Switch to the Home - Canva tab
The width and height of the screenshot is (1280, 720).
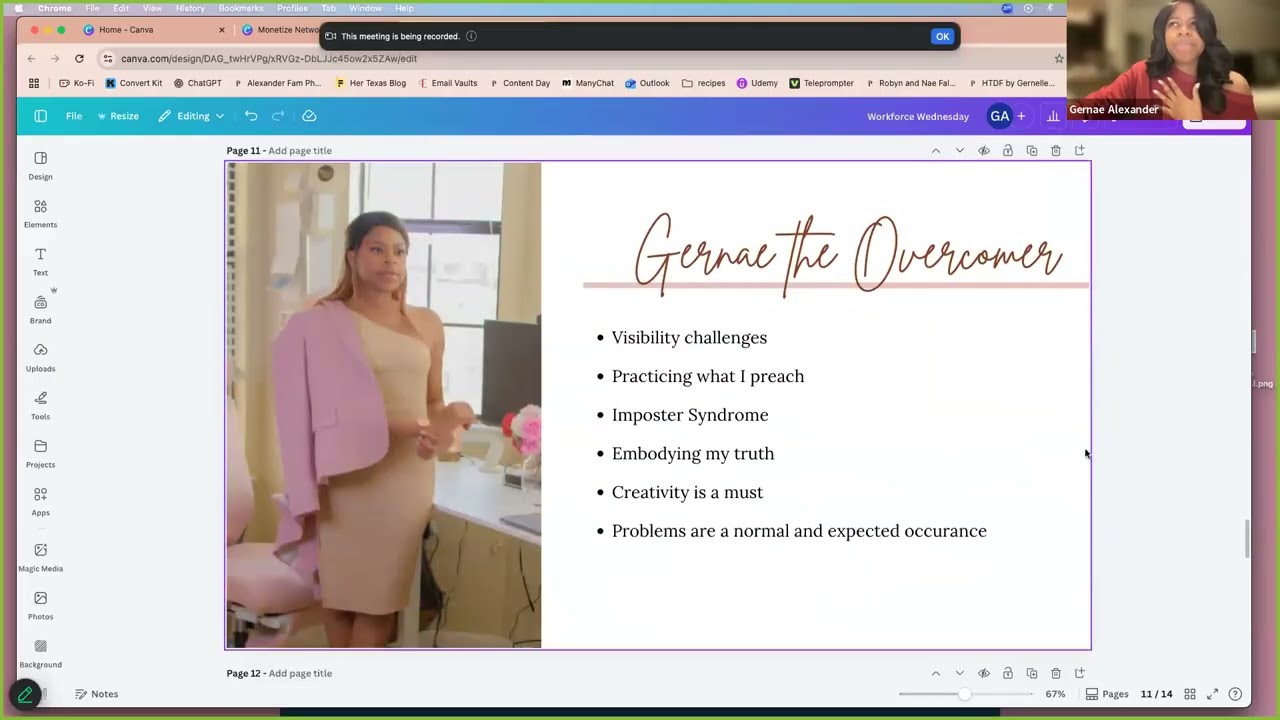pos(152,30)
